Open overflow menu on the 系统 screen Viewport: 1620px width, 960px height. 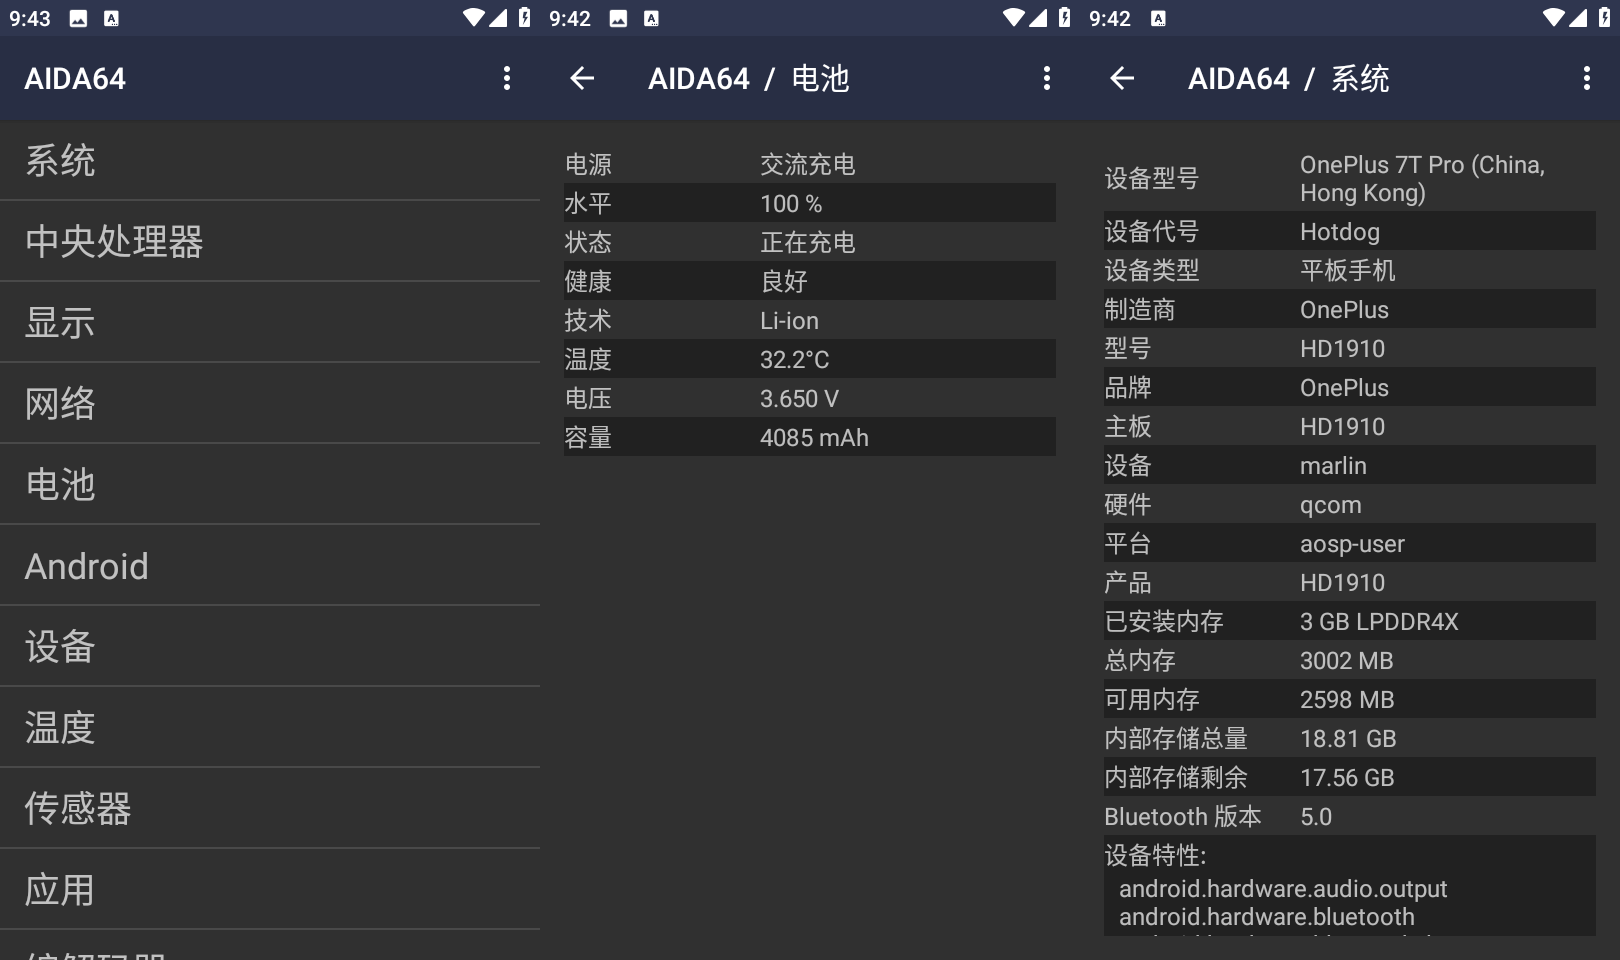point(1587,79)
